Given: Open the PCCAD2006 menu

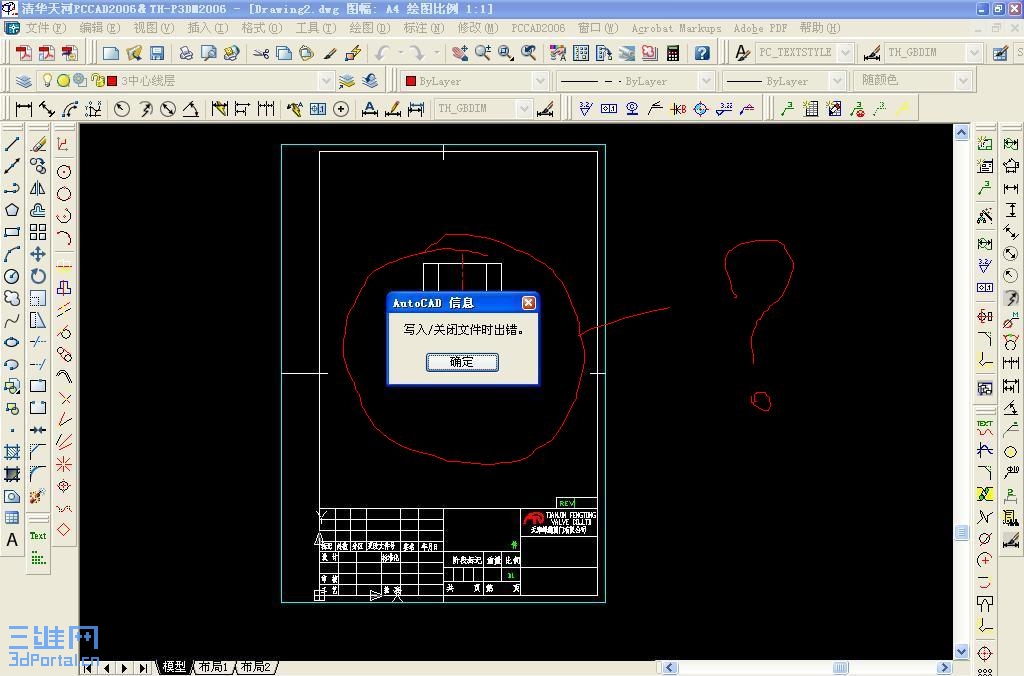Looking at the screenshot, I should click(537, 28).
